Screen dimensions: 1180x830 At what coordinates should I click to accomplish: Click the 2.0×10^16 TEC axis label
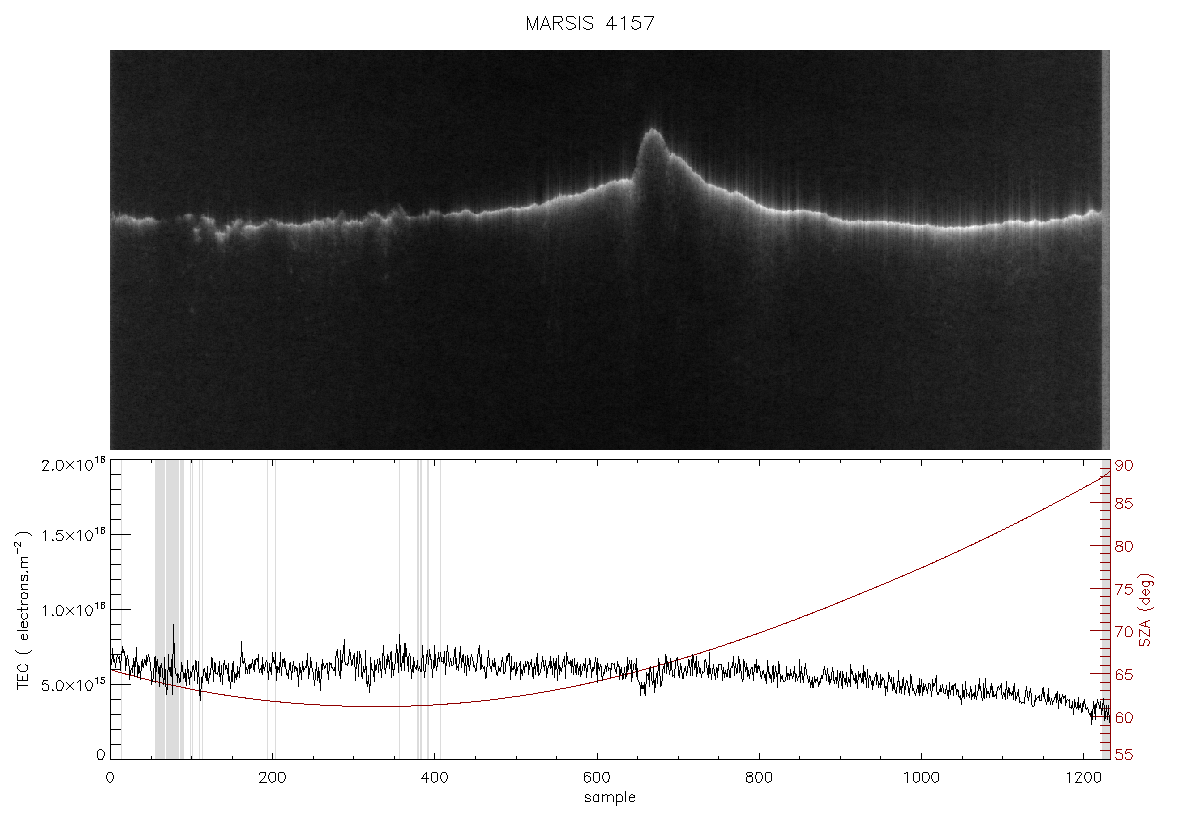click(73, 464)
